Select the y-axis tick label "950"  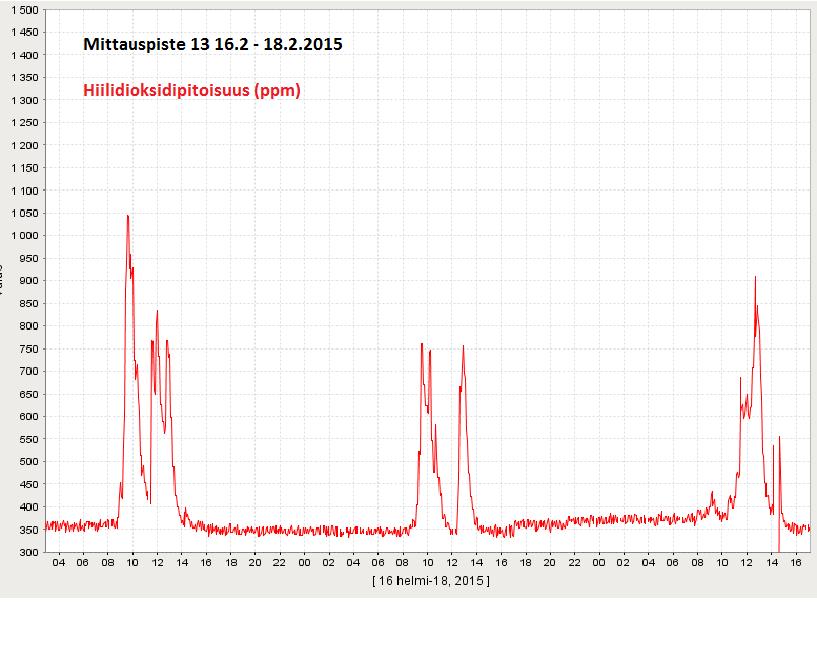pyautogui.click(x=29, y=258)
